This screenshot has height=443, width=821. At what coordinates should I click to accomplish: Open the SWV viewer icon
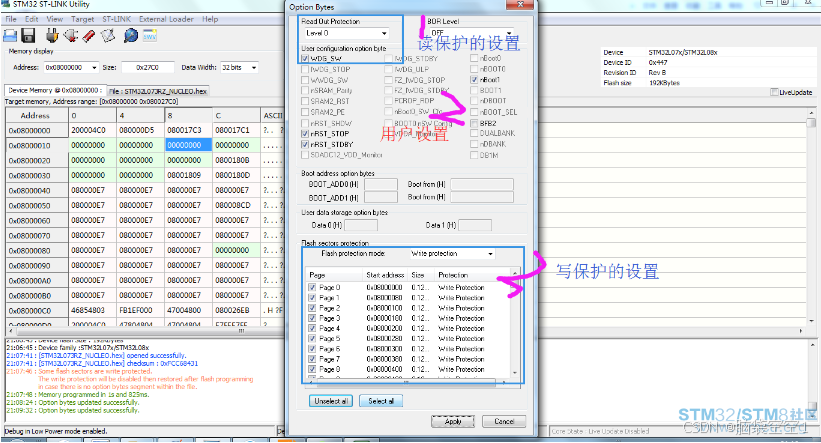150,36
